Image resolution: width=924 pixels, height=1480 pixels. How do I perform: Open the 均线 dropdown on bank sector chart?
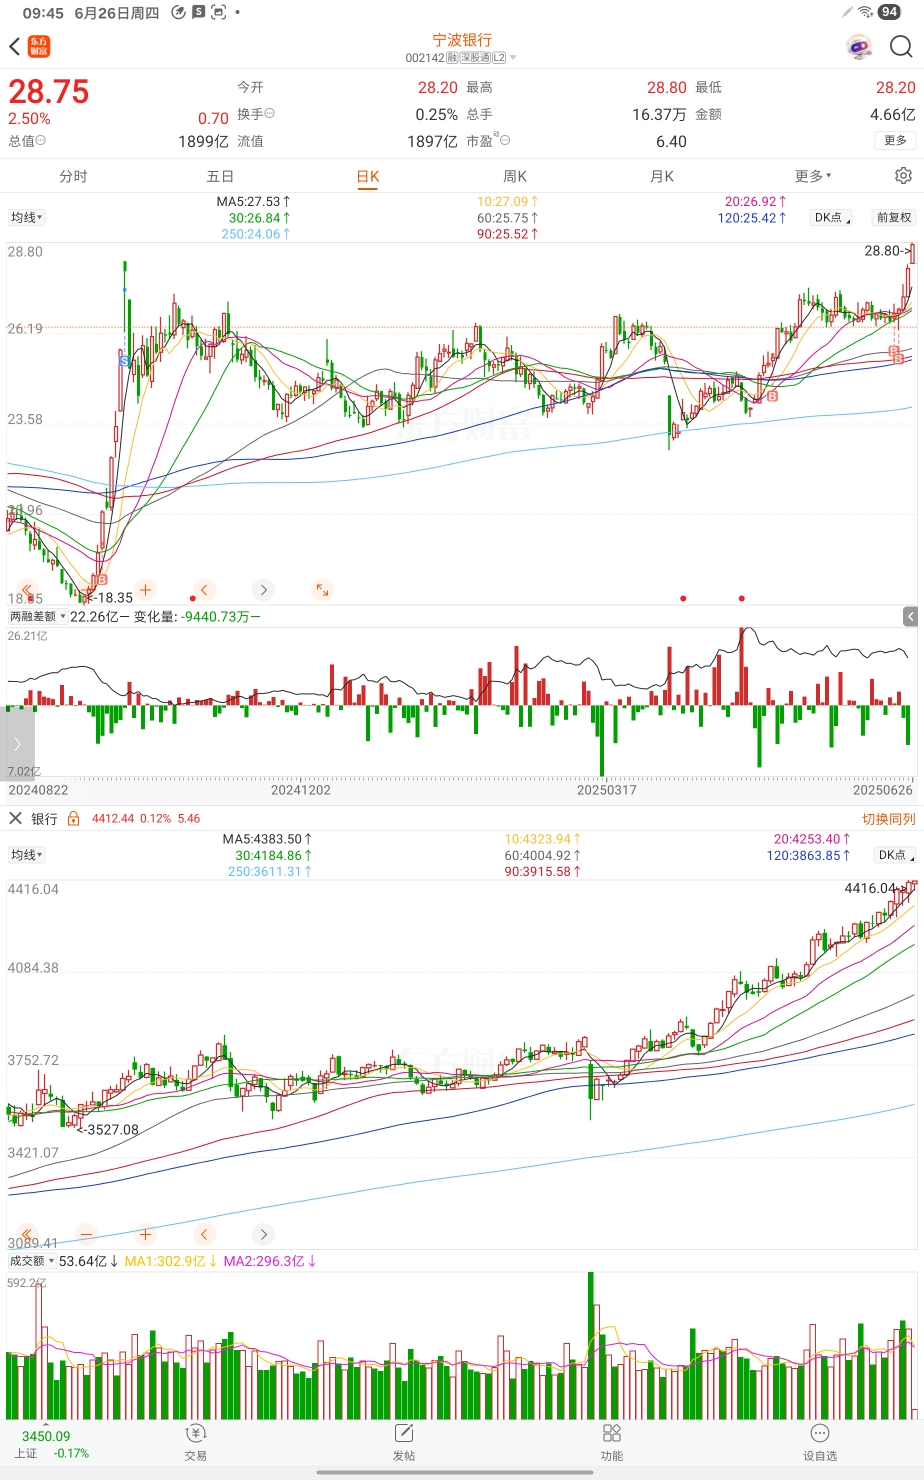(27, 855)
